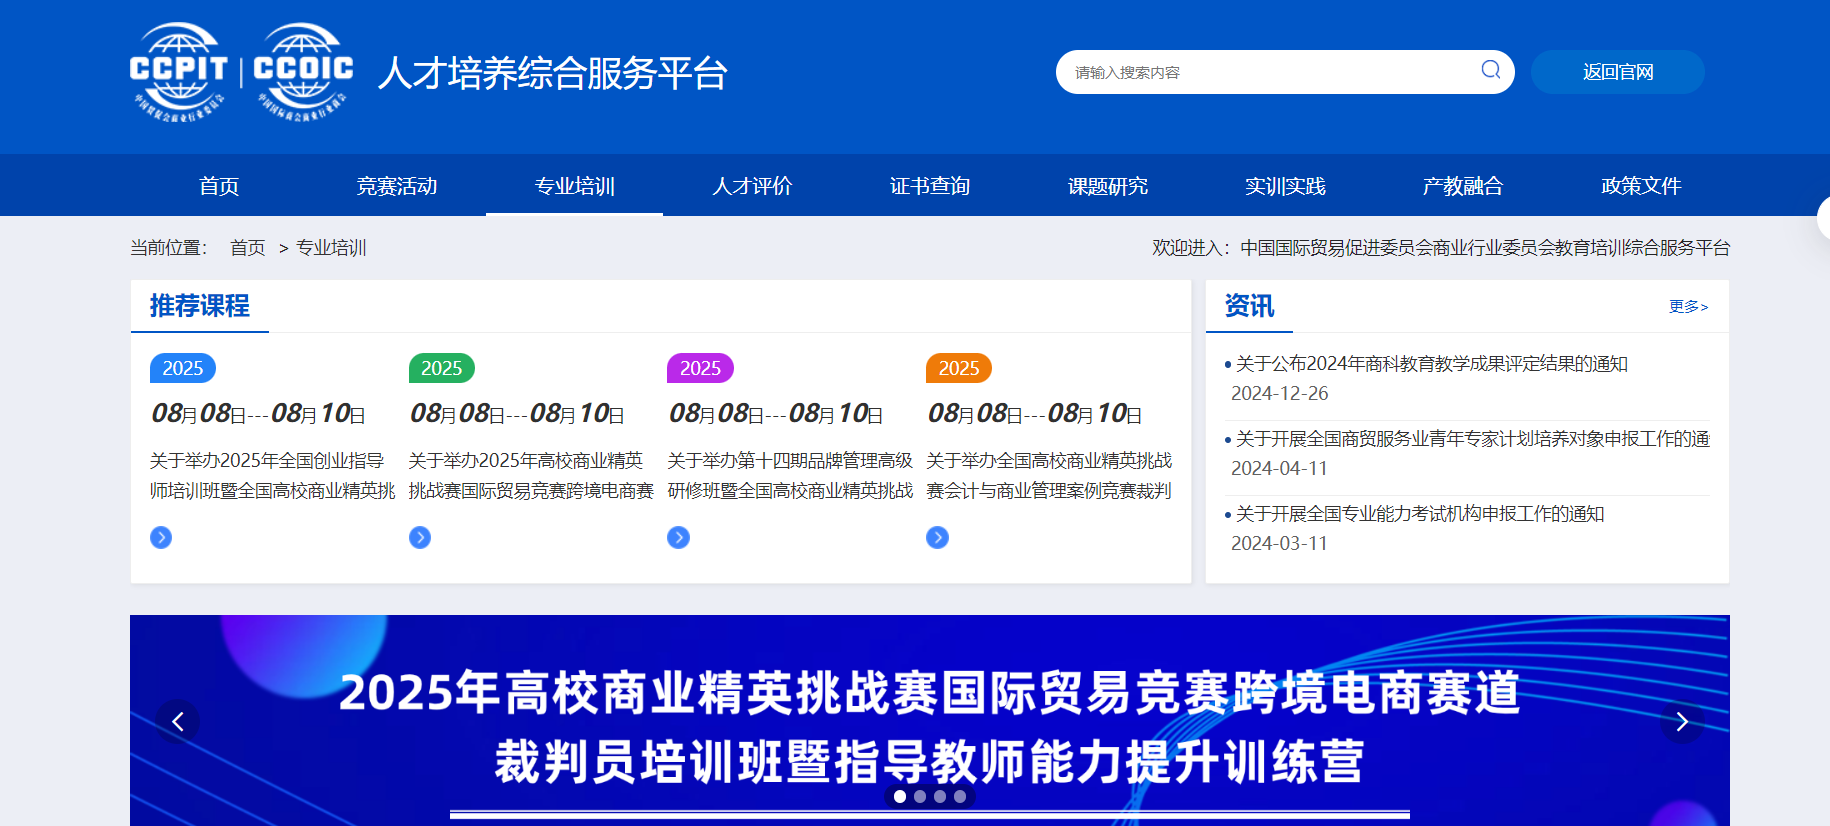This screenshot has width=1830, height=826.
Task: Open course title 关于举办全国高校商业精英挑战赛会计
Action: pos(1049,476)
